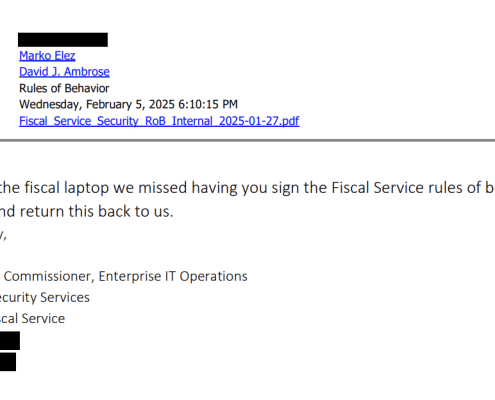
Task: Click the Rules of Behavior subject line
Action: coord(64,88)
